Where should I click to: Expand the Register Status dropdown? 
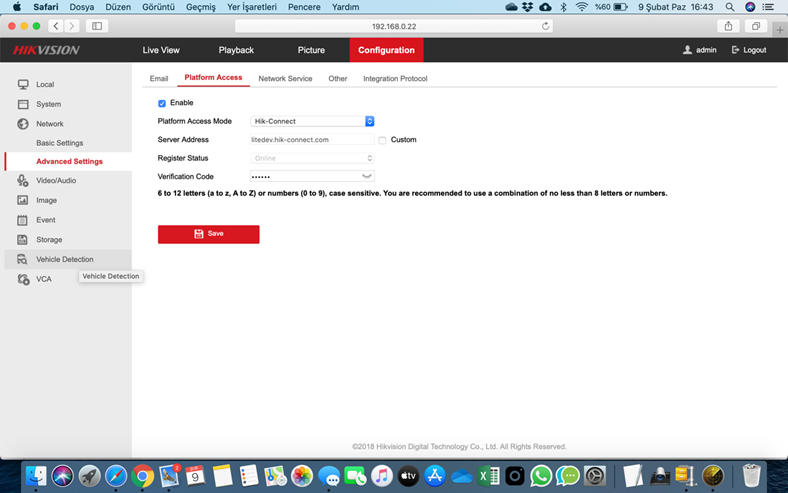pos(312,158)
